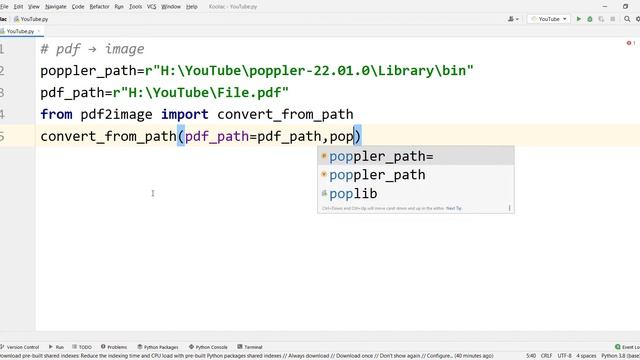Close the YouTube.py editor tab

pyautogui.click(x=39, y=31)
